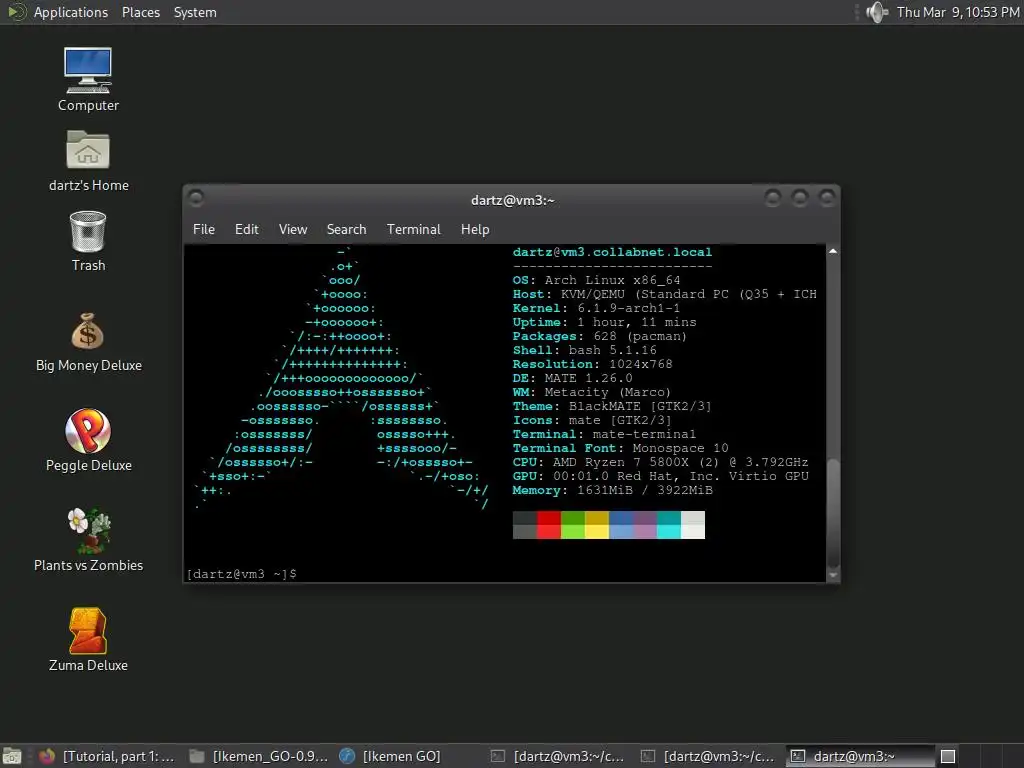Click the workspace switcher square at bottom right
This screenshot has width=1024, height=768.
coord(948,756)
